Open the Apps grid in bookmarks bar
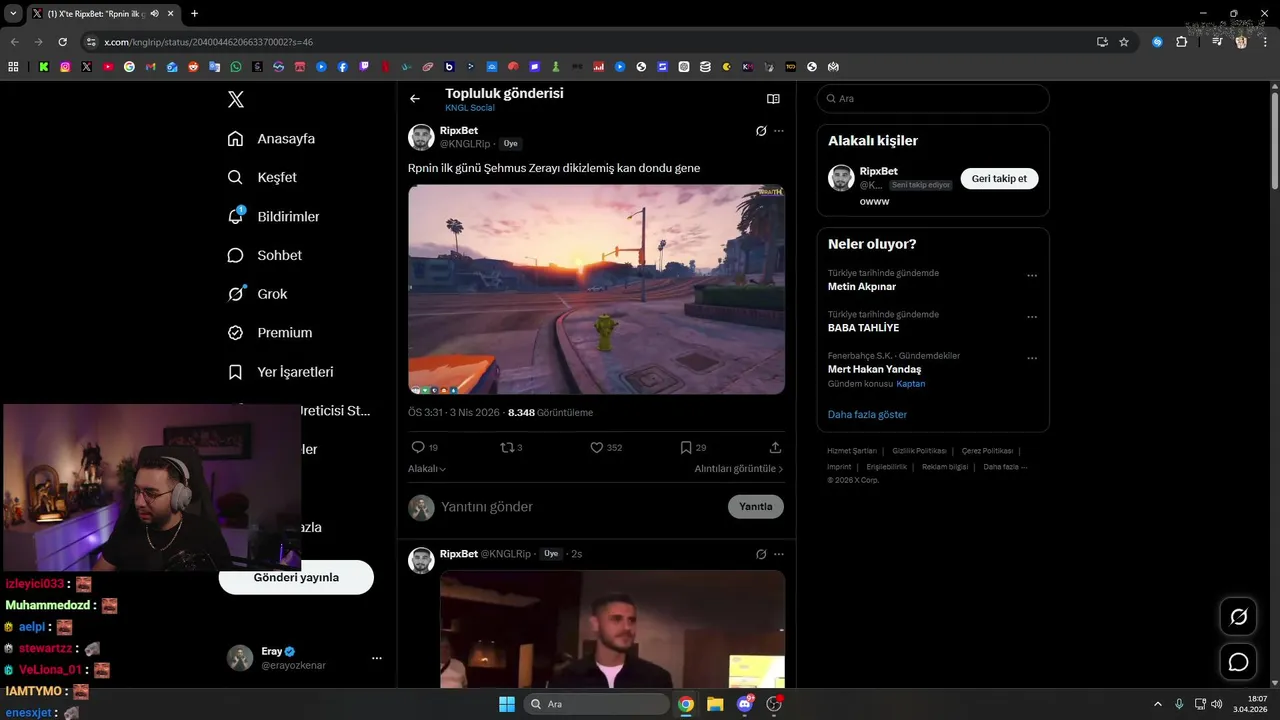The image size is (1280, 720). pos(13,67)
